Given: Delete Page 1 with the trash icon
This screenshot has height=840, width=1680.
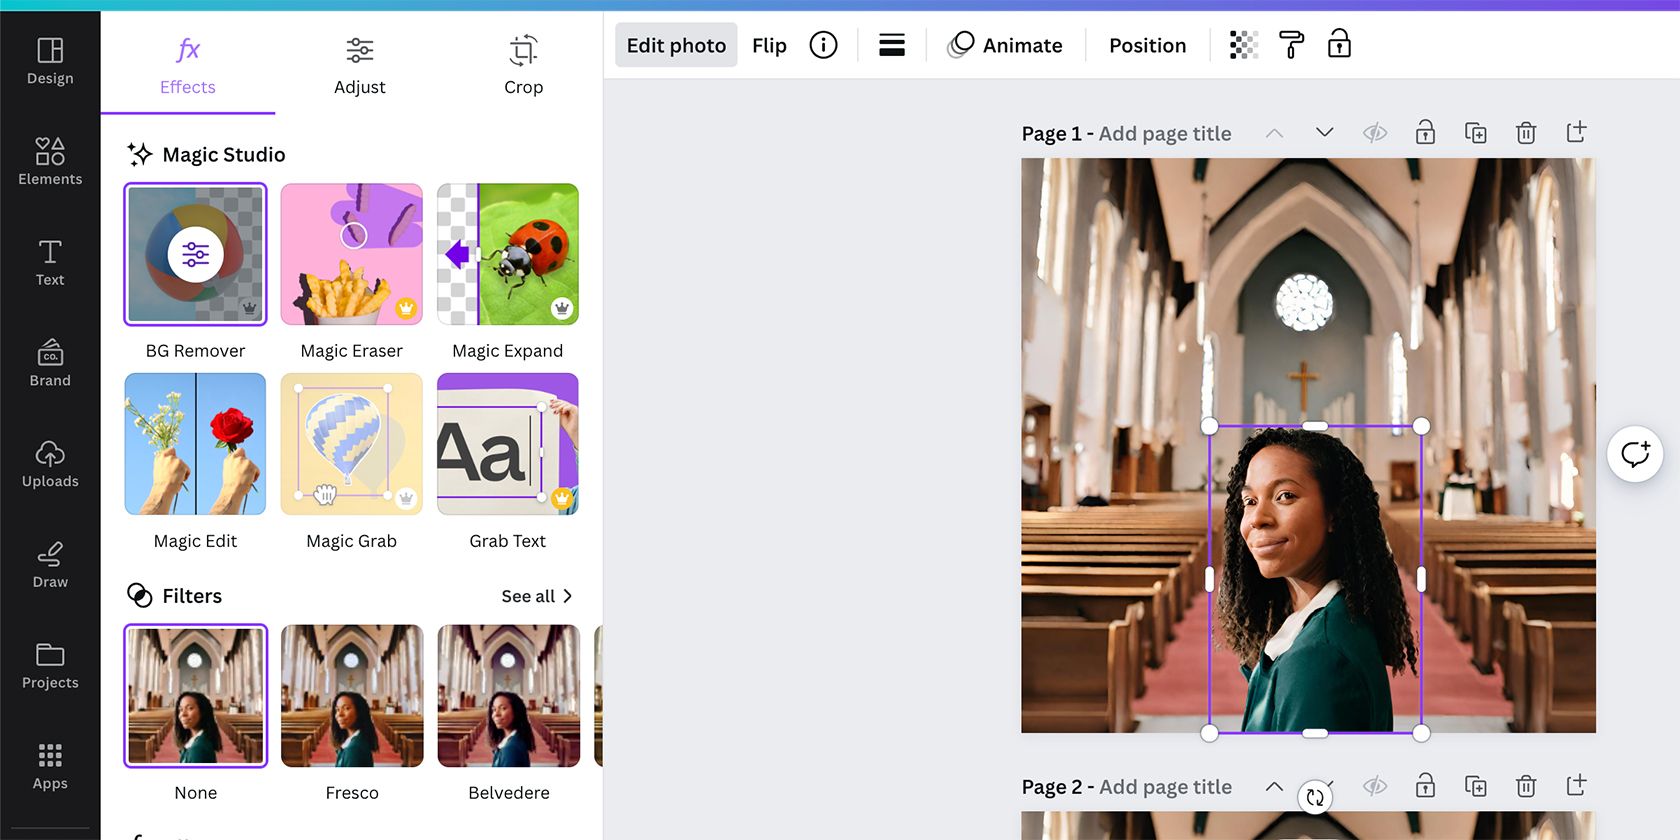Looking at the screenshot, I should pyautogui.click(x=1525, y=133).
